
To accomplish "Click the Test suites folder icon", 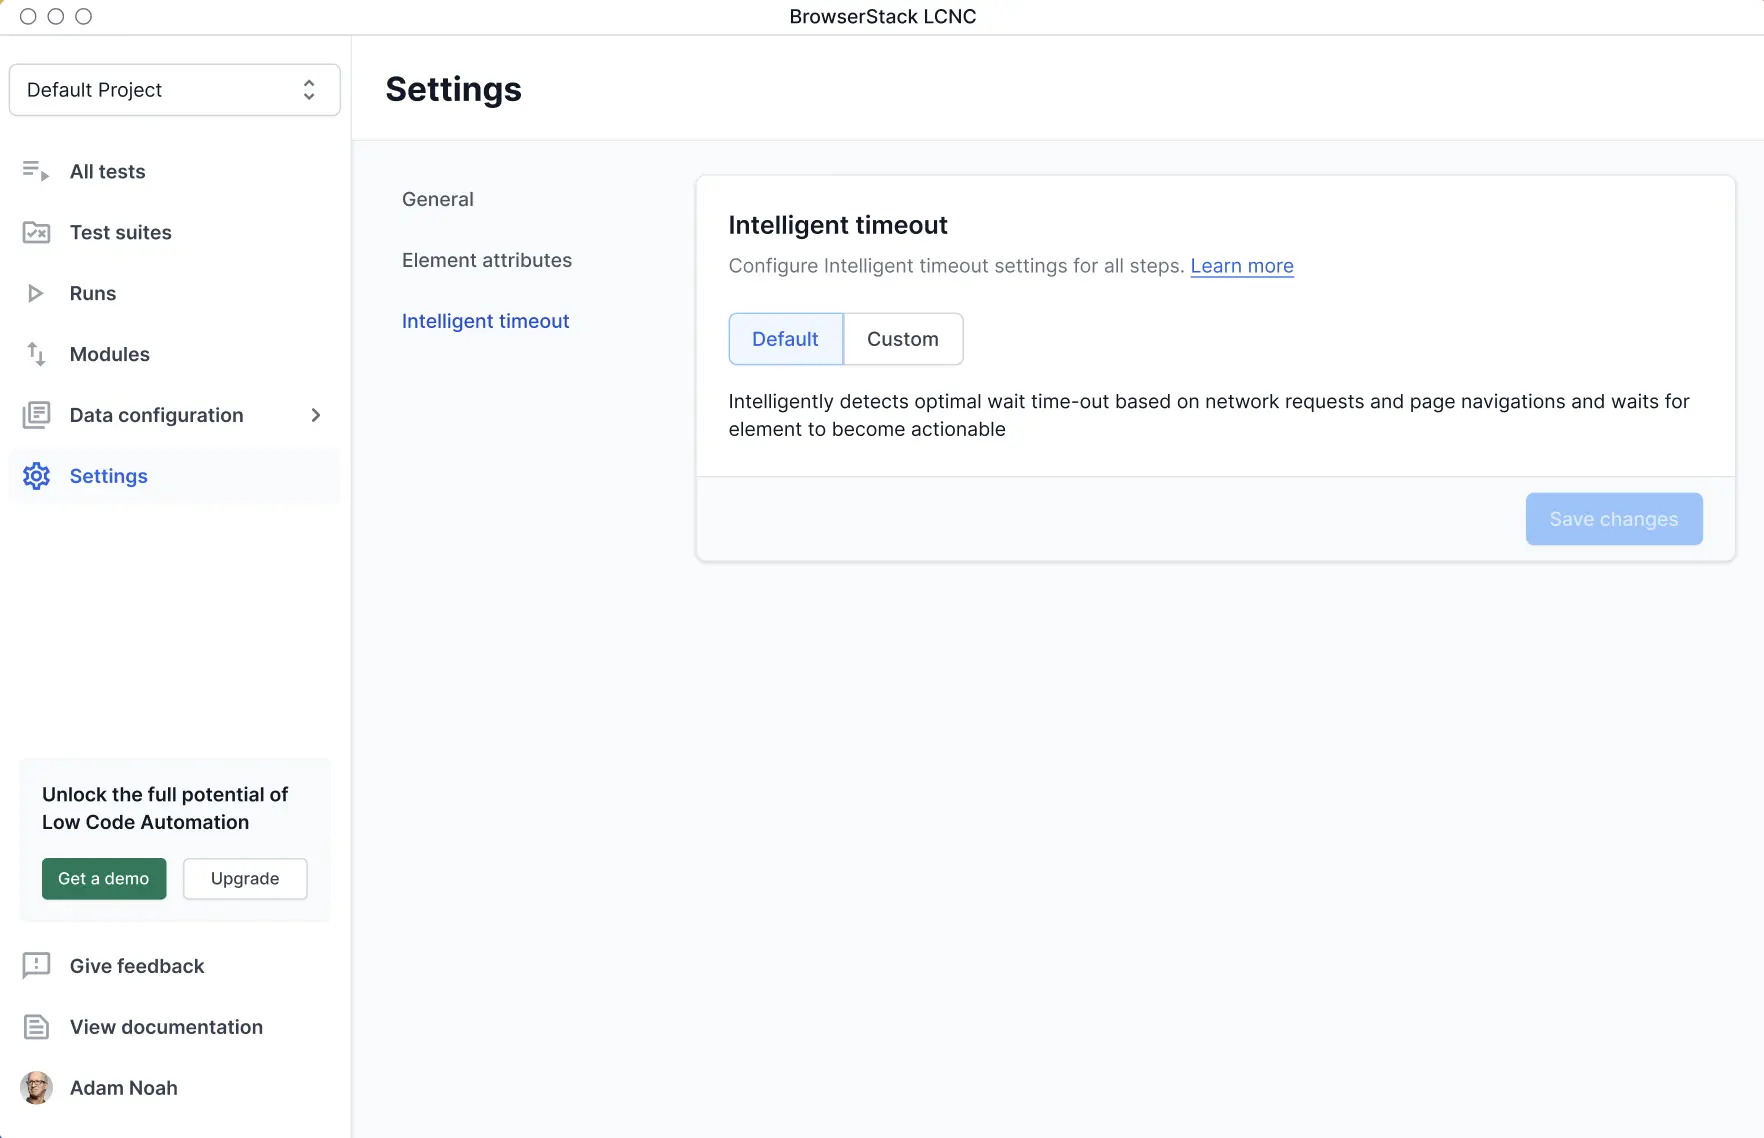I will pyautogui.click(x=36, y=232).
